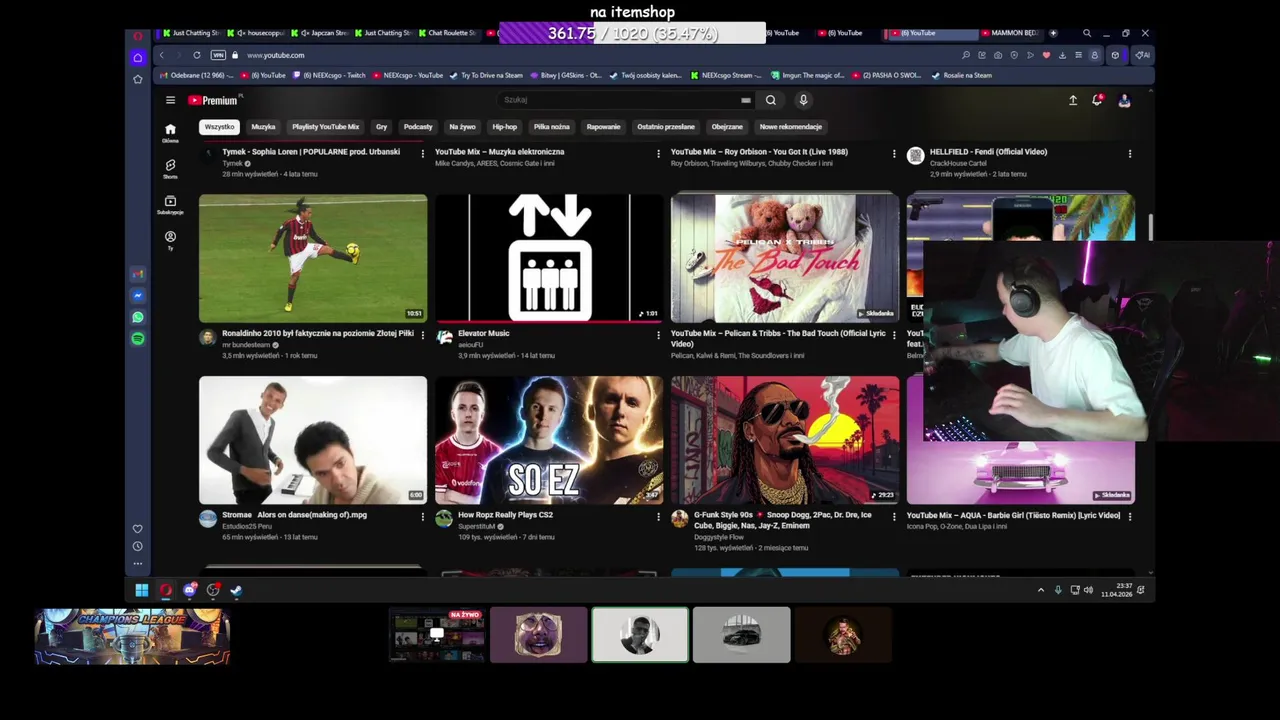
Task: Click the heart icon in the address bar
Action: tap(1046, 55)
